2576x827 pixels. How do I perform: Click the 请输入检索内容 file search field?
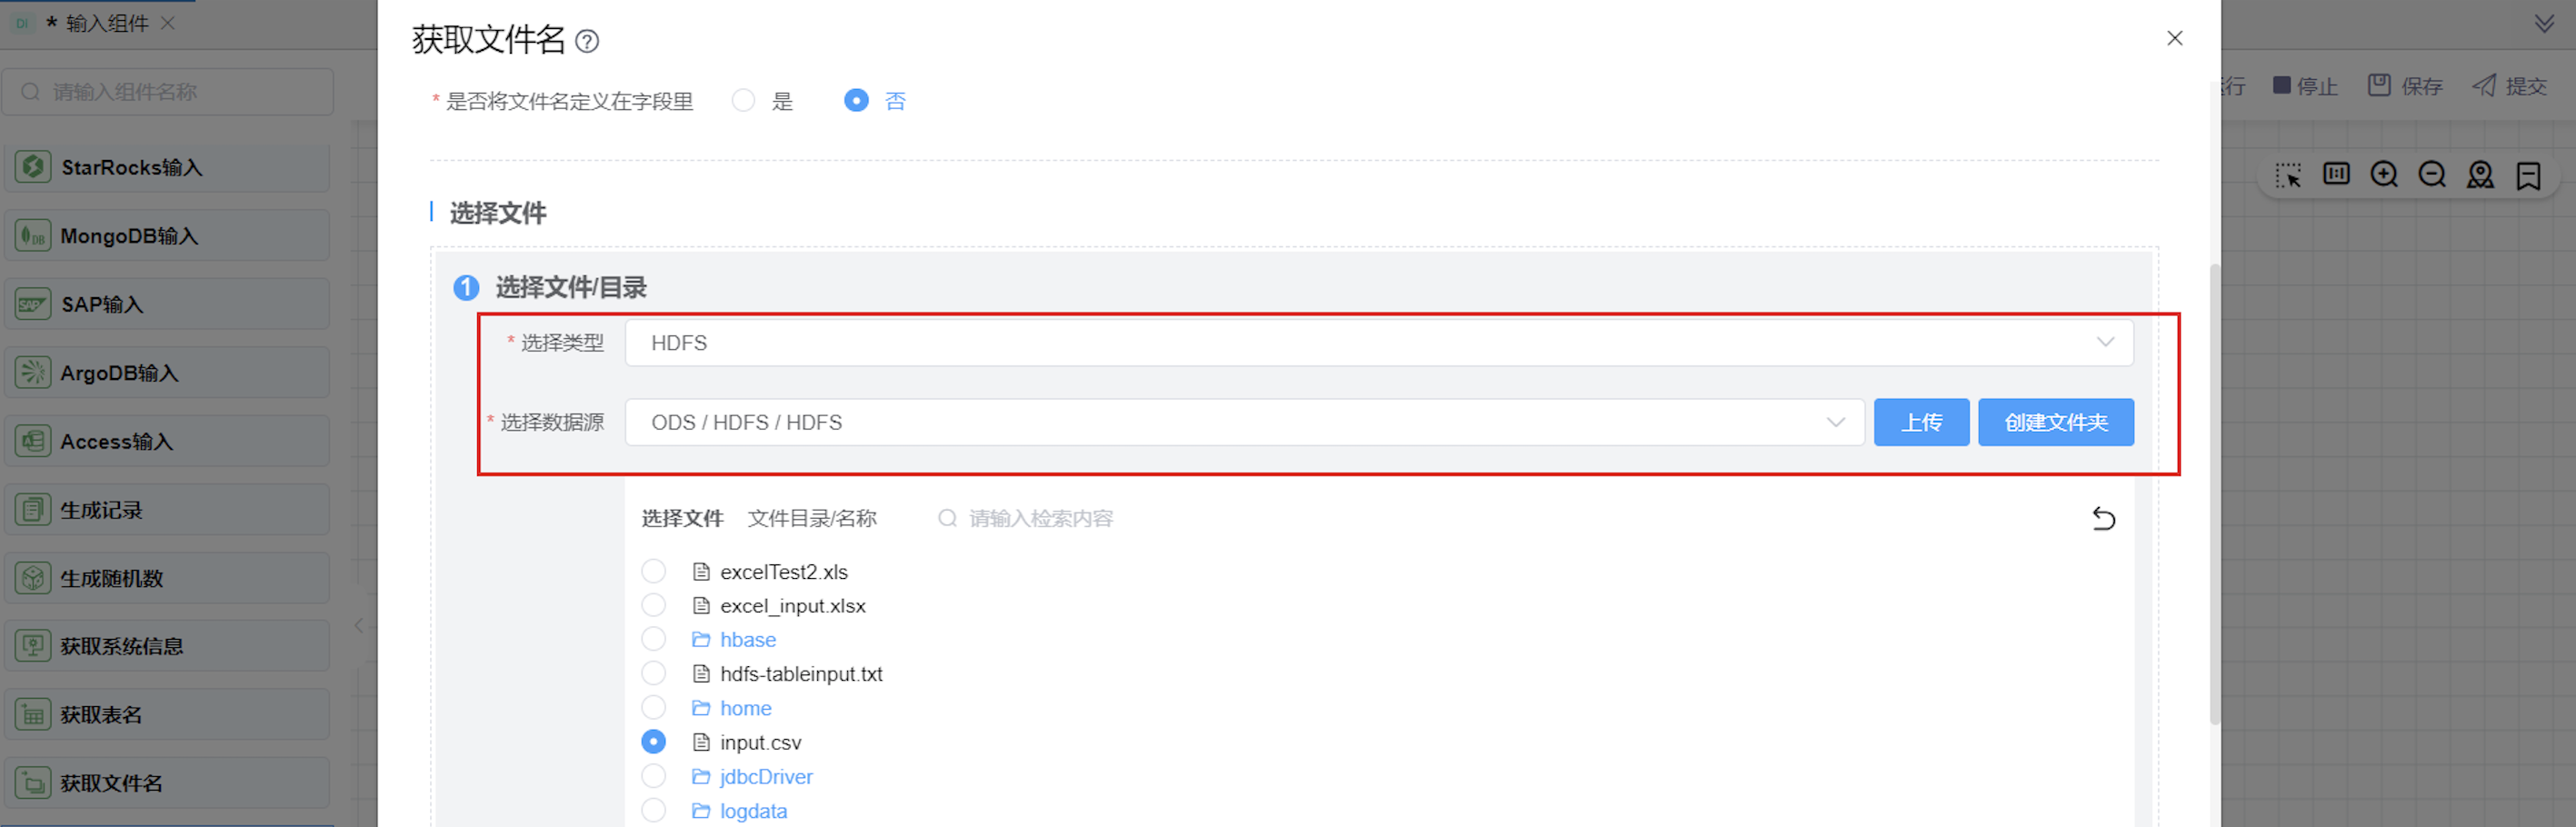pos(1040,518)
